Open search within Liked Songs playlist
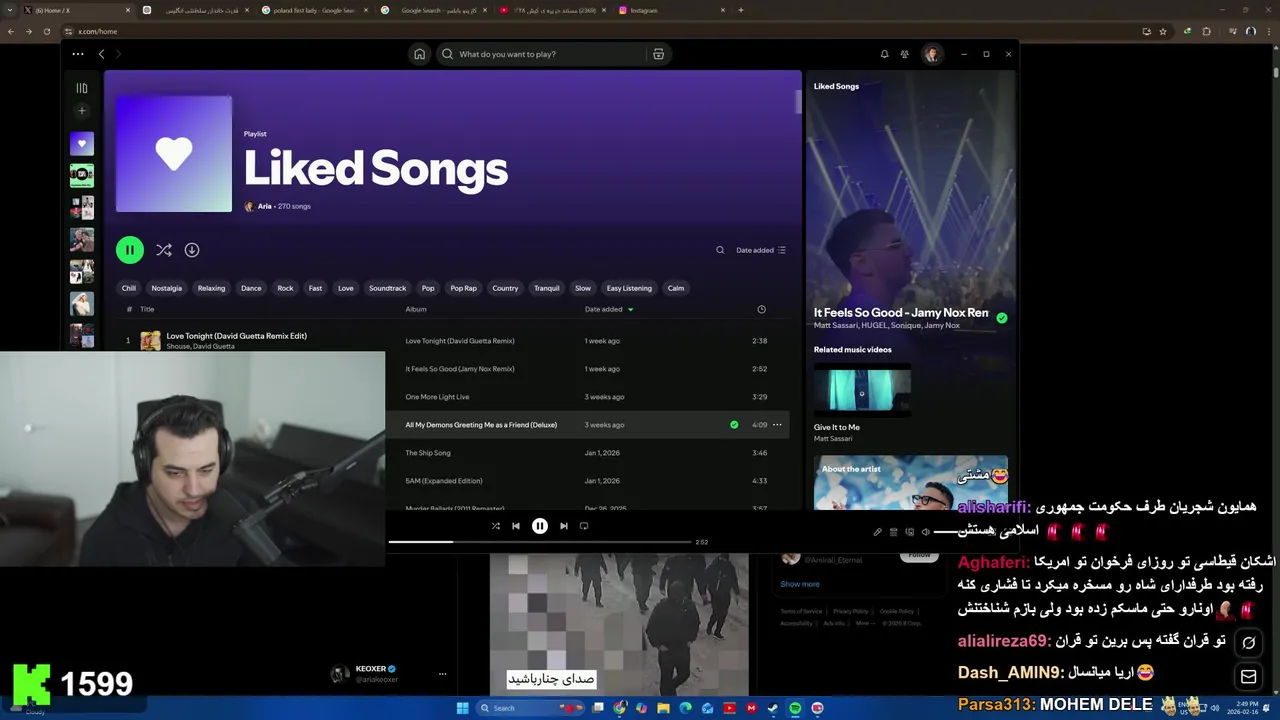The image size is (1280, 720). coord(720,250)
